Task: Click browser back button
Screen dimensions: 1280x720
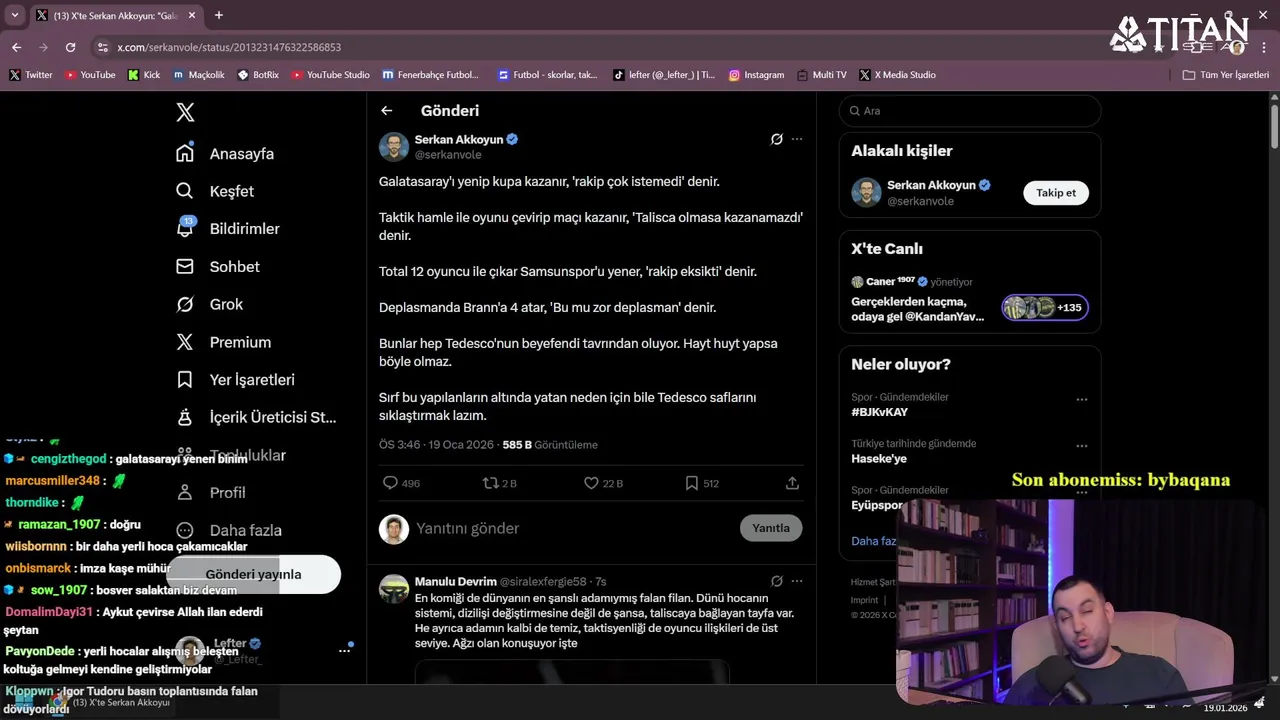Action: (17, 47)
